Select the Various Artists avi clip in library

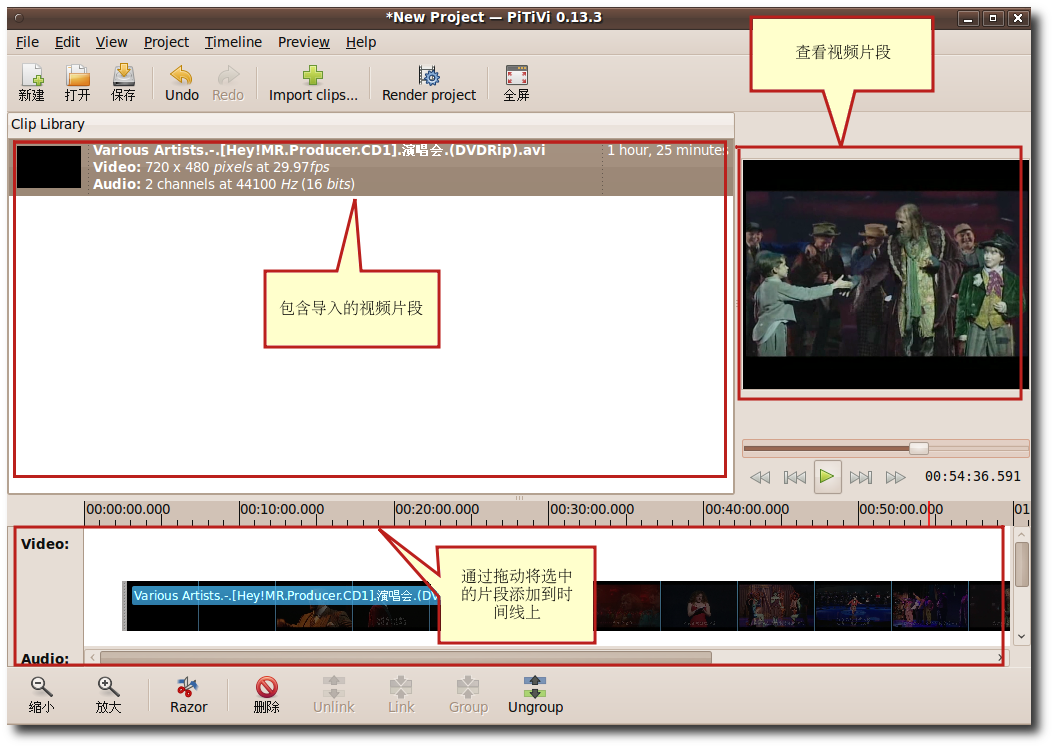tap(371, 167)
